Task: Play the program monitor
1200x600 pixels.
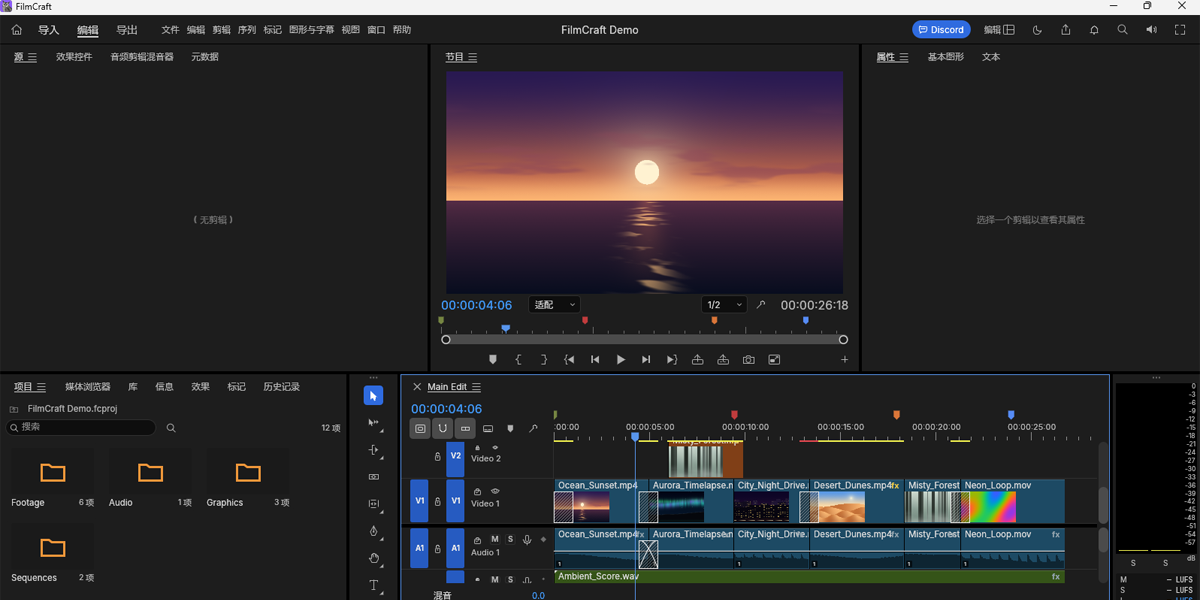Action: pyautogui.click(x=621, y=360)
